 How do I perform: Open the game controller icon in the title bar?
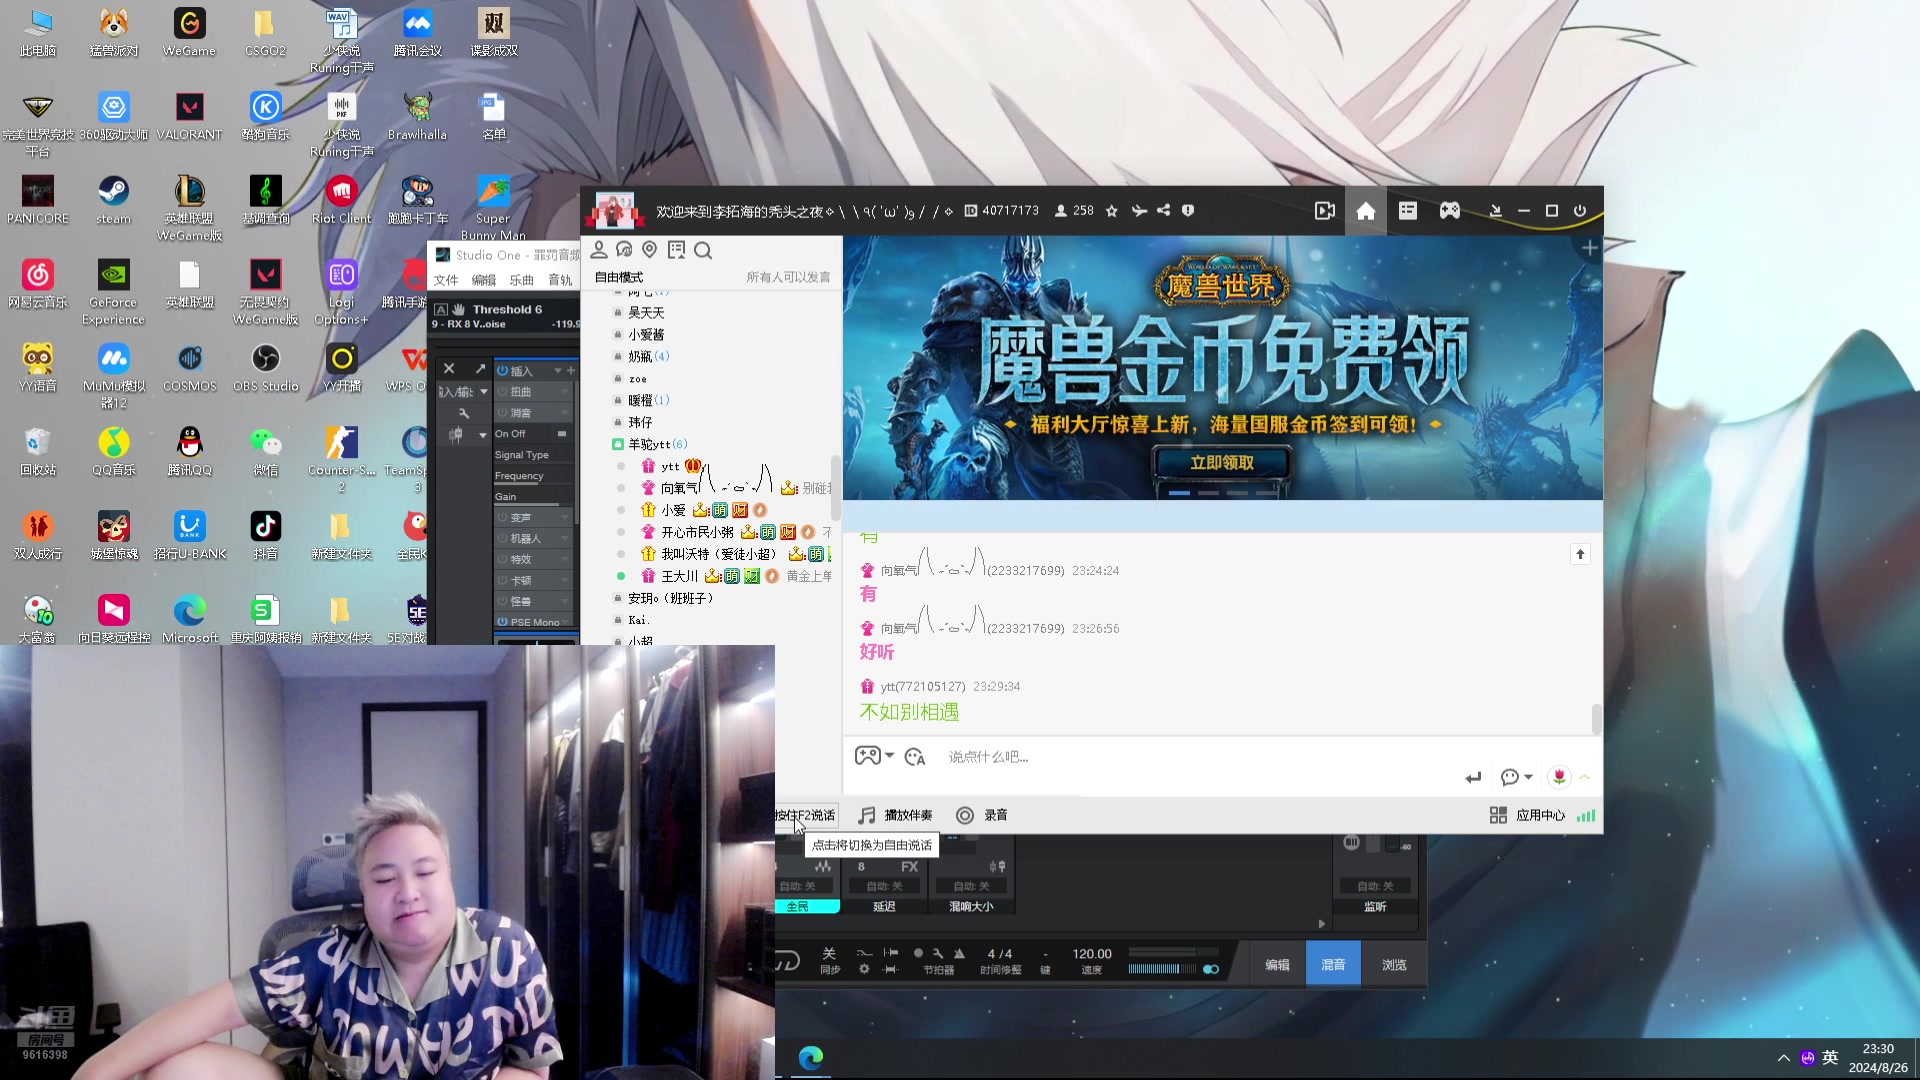(x=1449, y=211)
